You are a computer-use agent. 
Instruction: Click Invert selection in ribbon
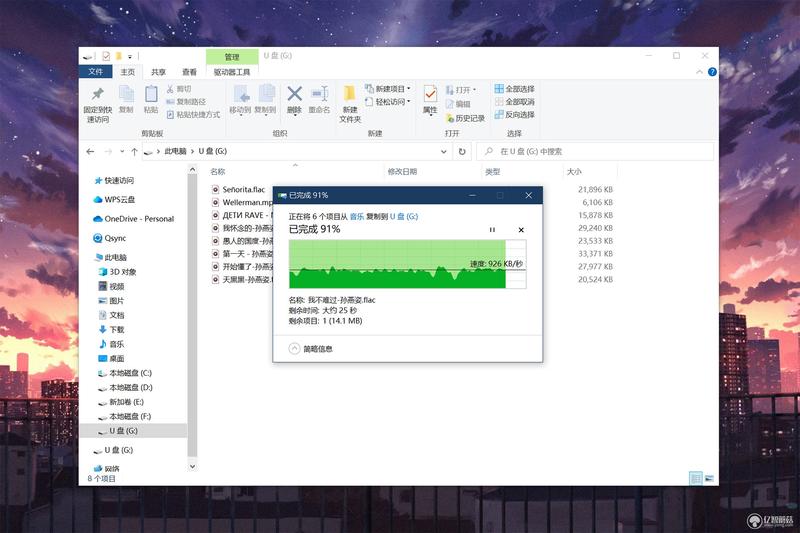pyautogui.click(x=514, y=114)
